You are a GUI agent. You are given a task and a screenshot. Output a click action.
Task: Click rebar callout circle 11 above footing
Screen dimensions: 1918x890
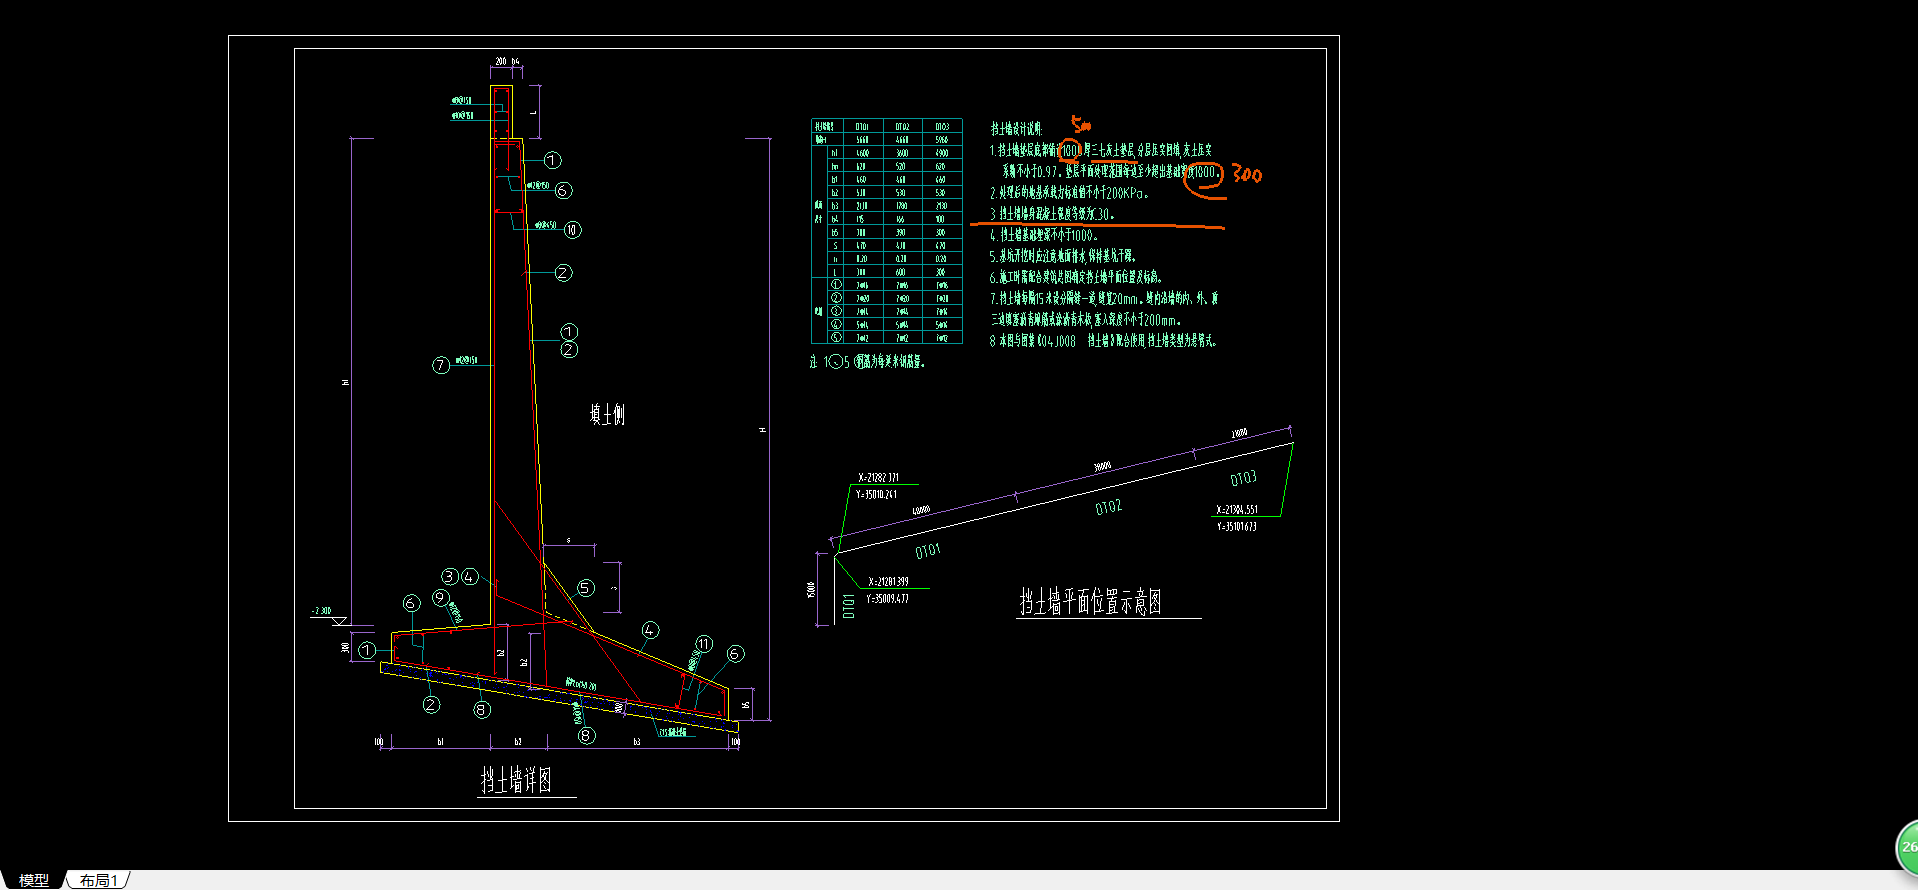[704, 644]
